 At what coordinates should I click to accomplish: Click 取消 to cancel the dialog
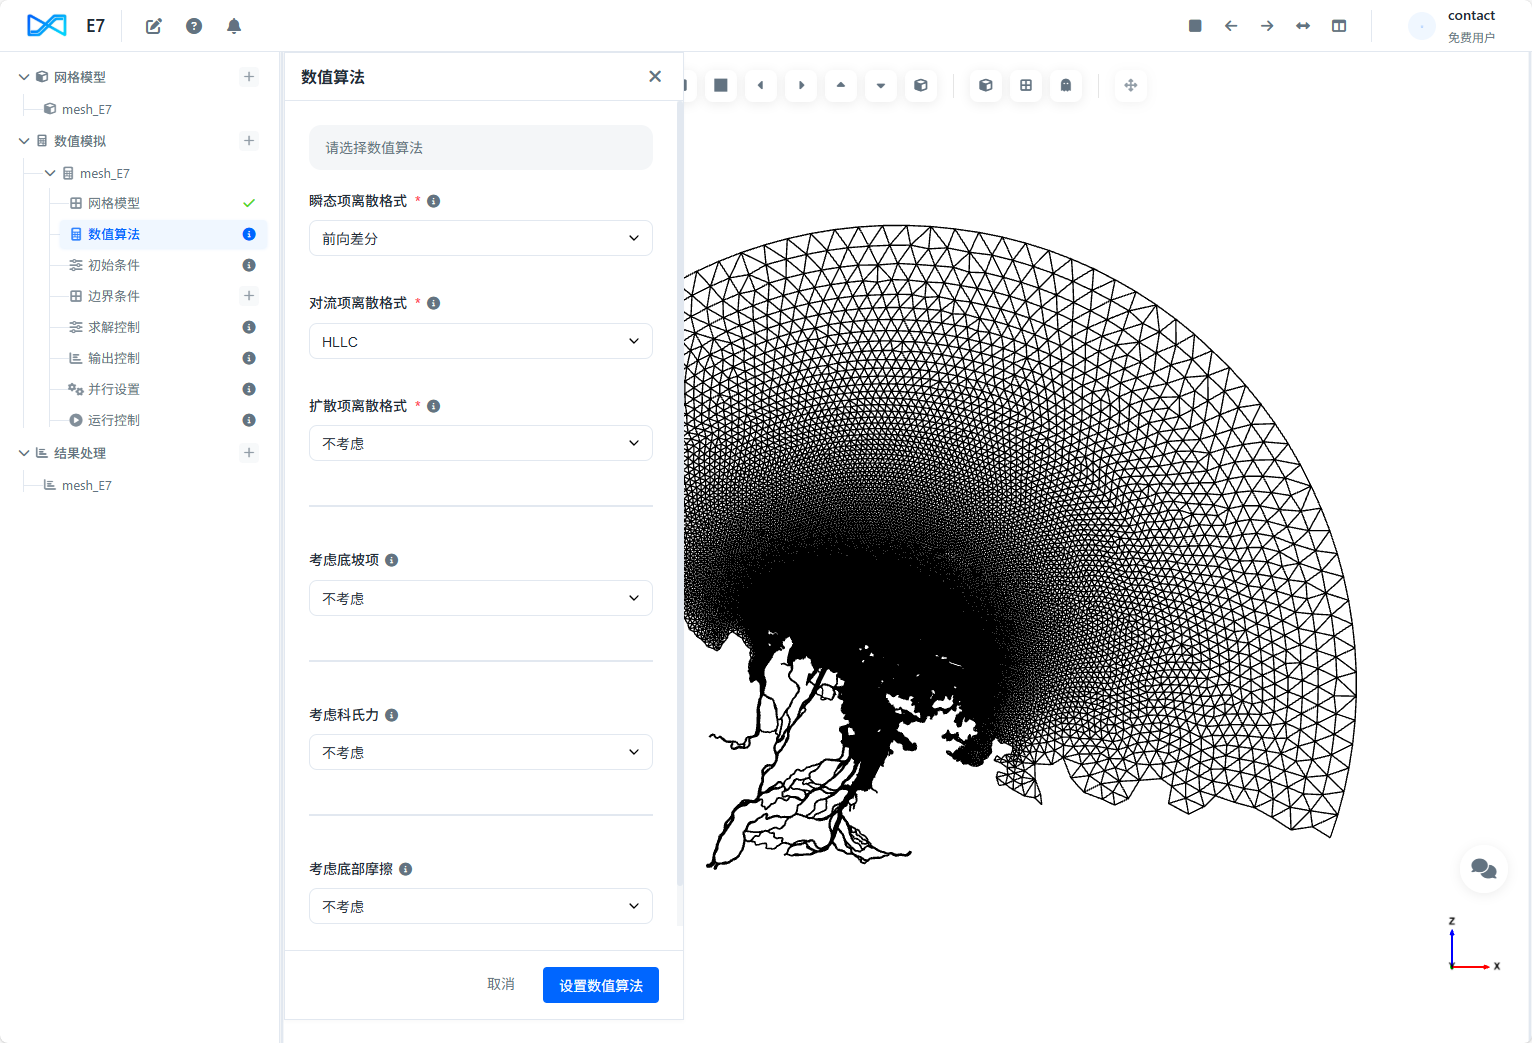[x=501, y=985]
